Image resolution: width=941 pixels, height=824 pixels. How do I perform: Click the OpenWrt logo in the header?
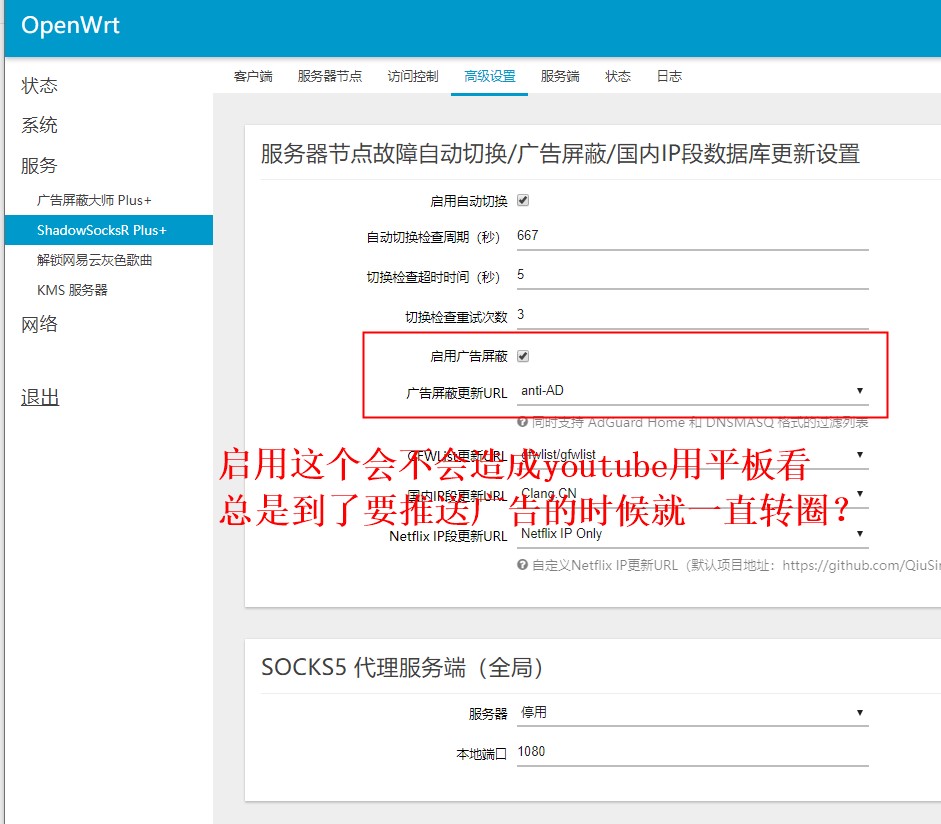tap(70, 26)
